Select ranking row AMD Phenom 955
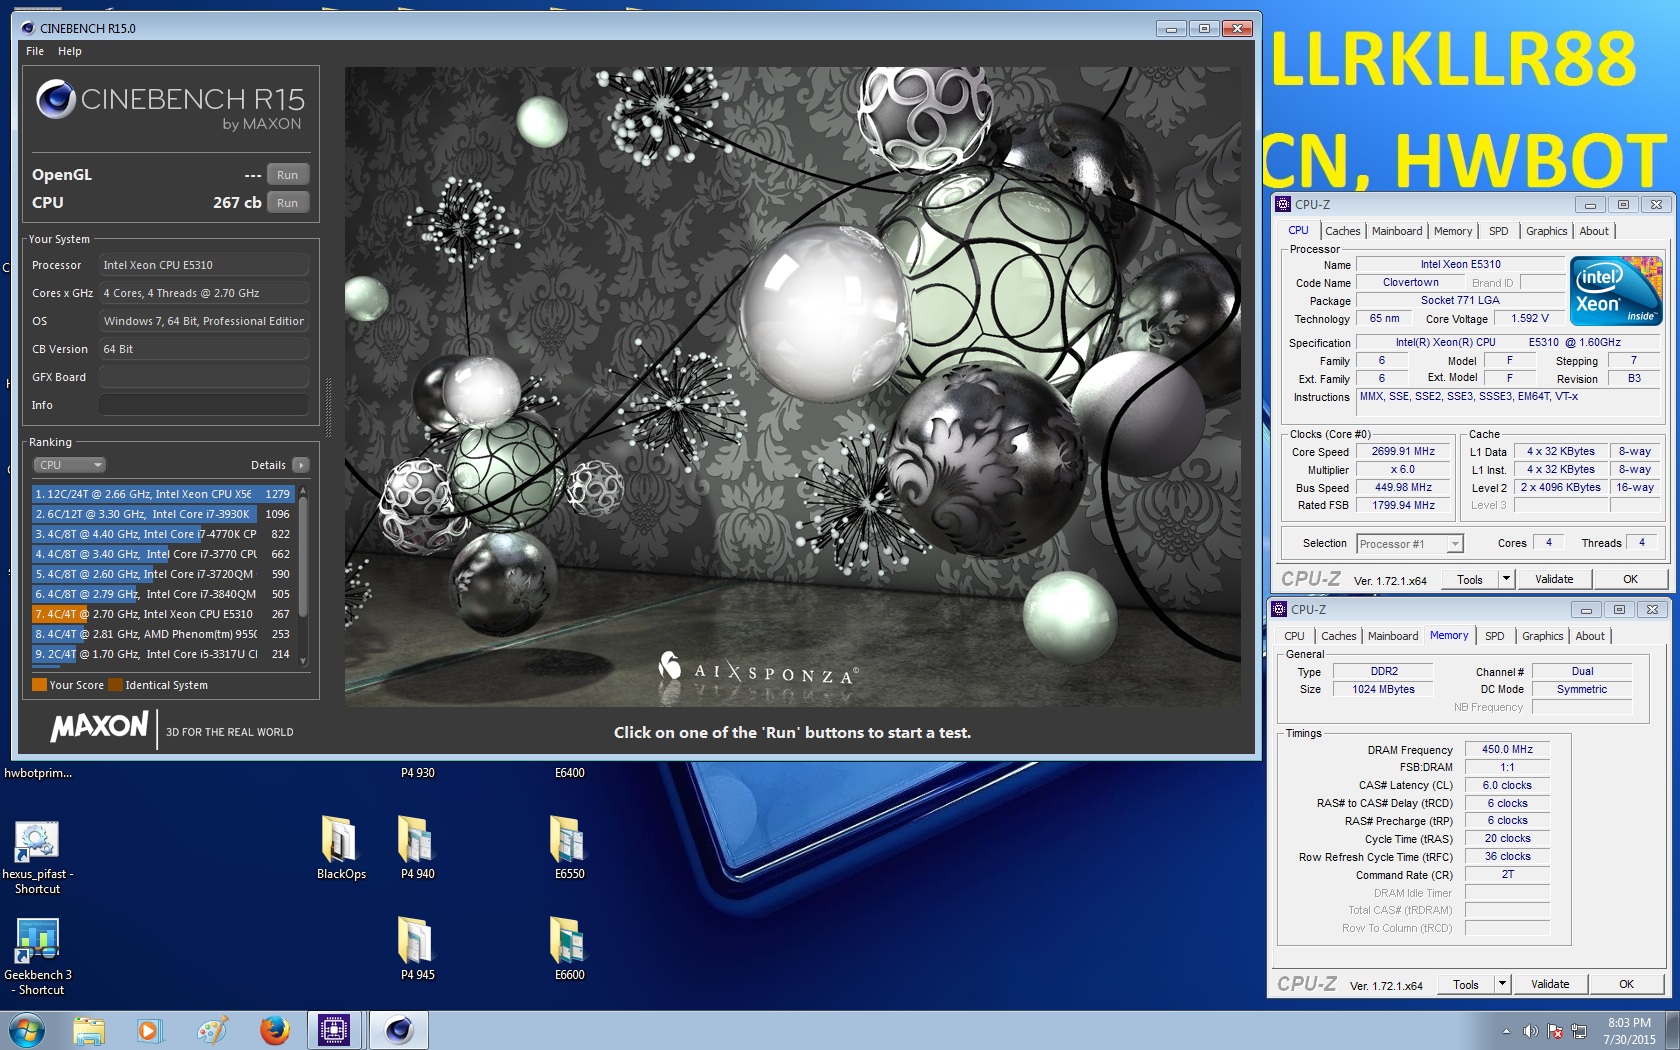This screenshot has width=1680, height=1050. tap(162, 634)
